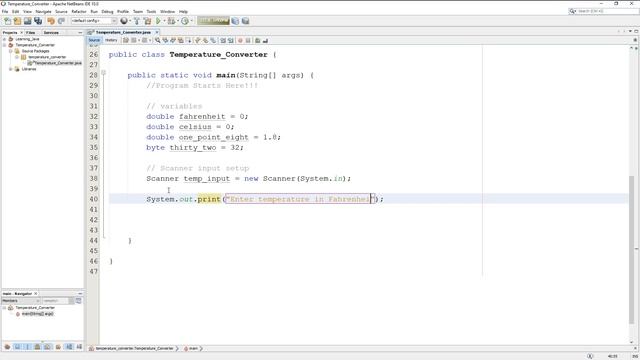Screen dimensions: 640x360
Task: Click the Save All toolbar icon
Action: [38, 21]
